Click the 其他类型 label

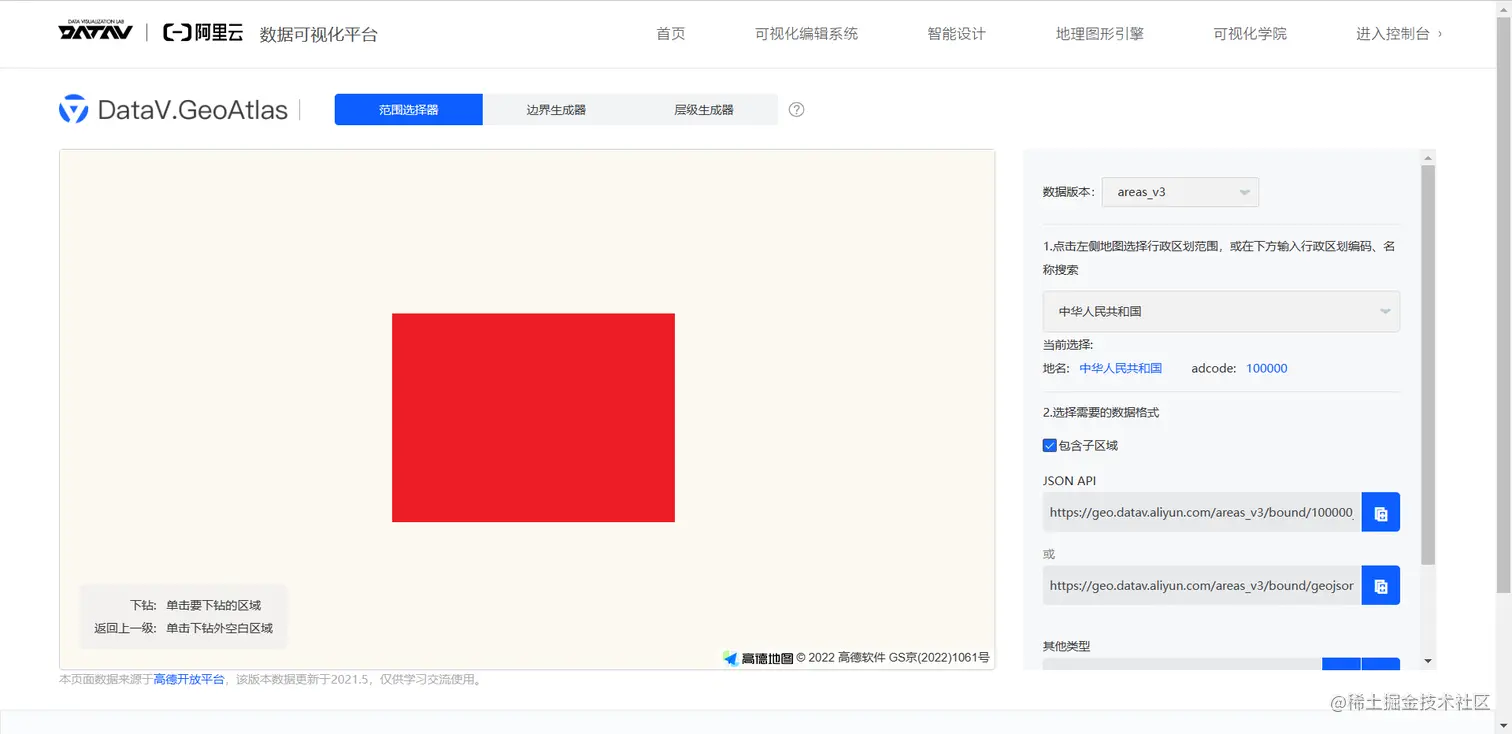(x=1066, y=646)
